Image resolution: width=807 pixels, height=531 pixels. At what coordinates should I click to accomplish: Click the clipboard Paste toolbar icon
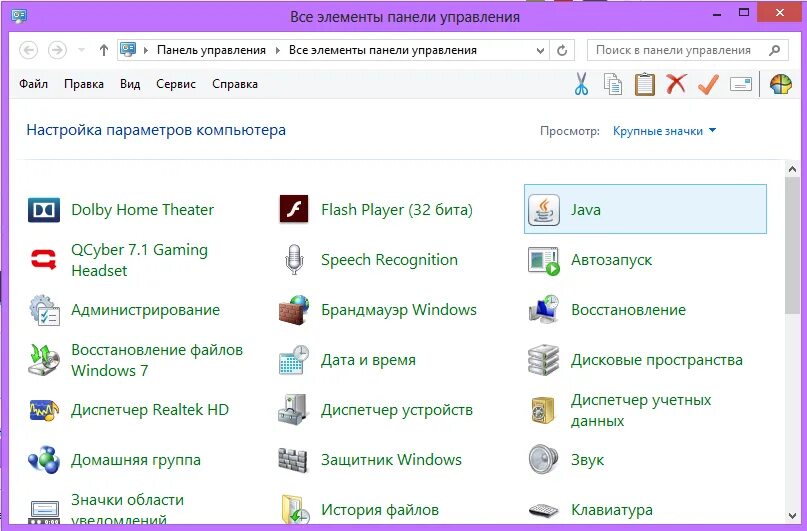(x=644, y=84)
